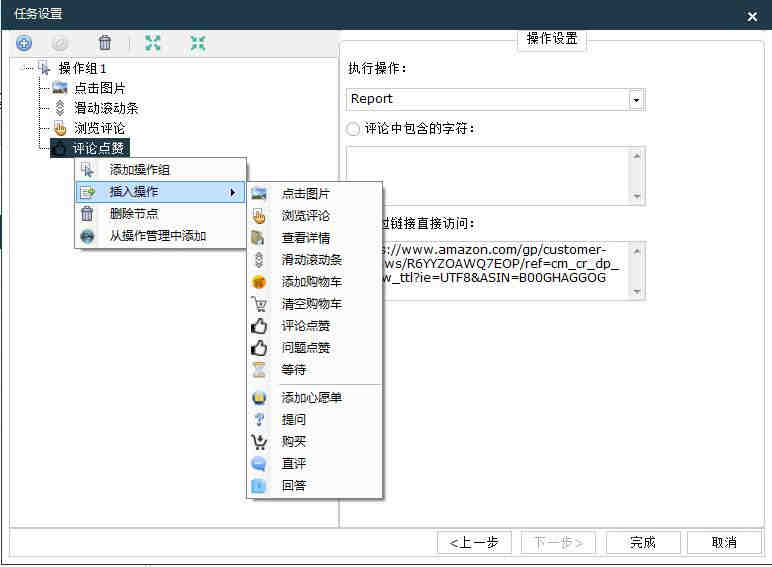Select 等待 text in submenu

point(293,370)
